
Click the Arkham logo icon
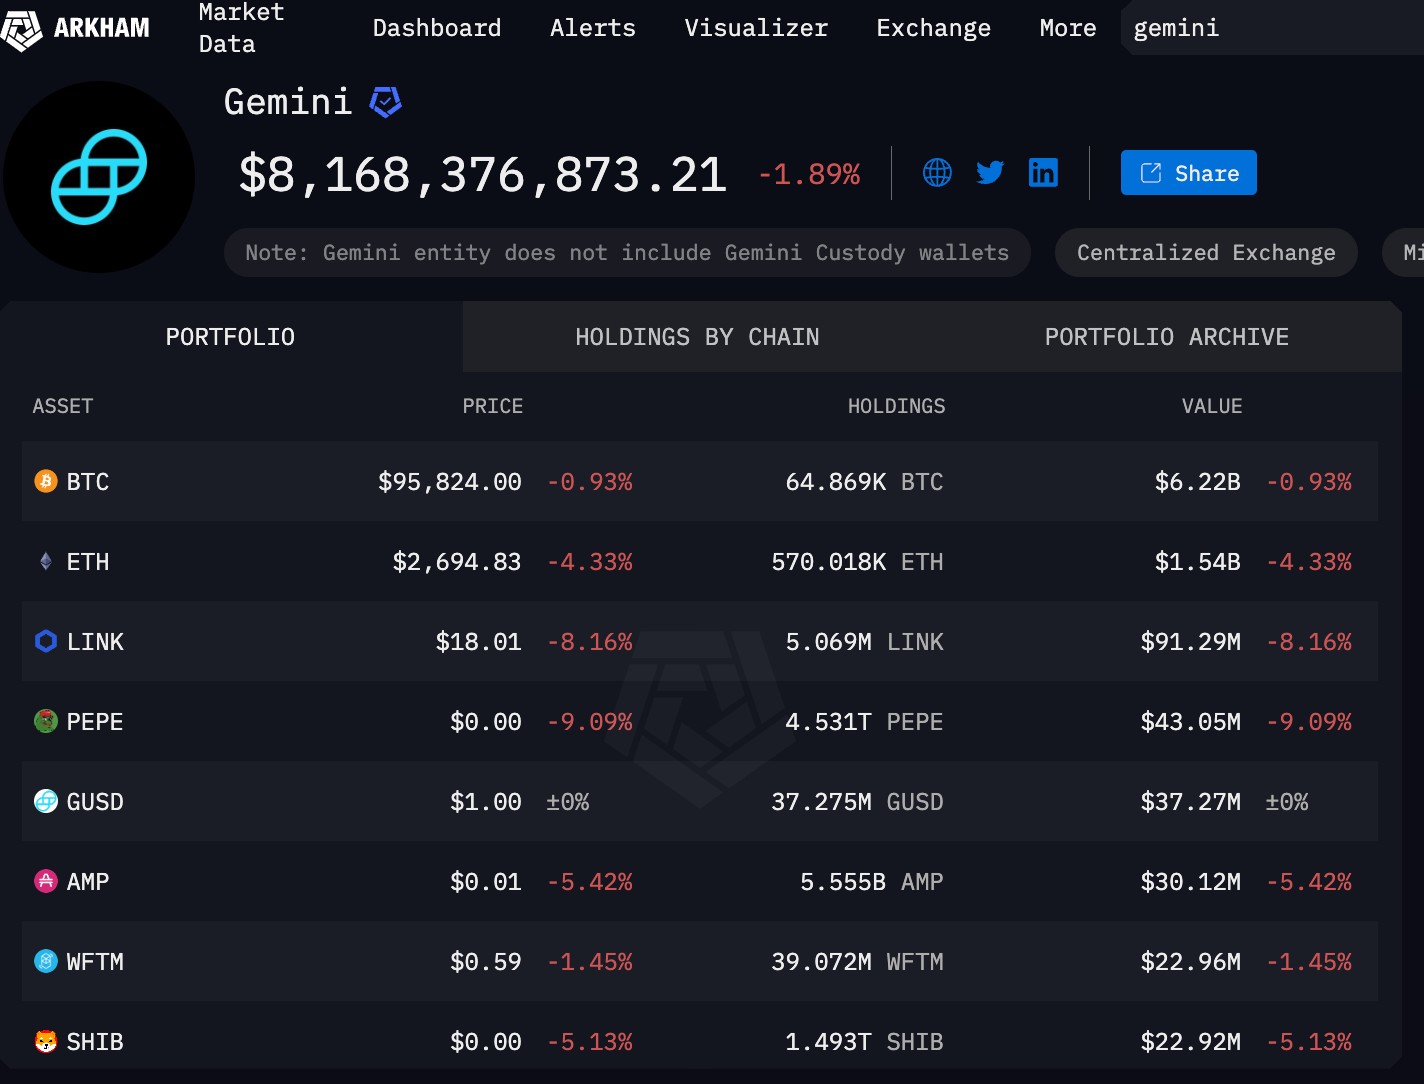pyautogui.click(x=21, y=29)
